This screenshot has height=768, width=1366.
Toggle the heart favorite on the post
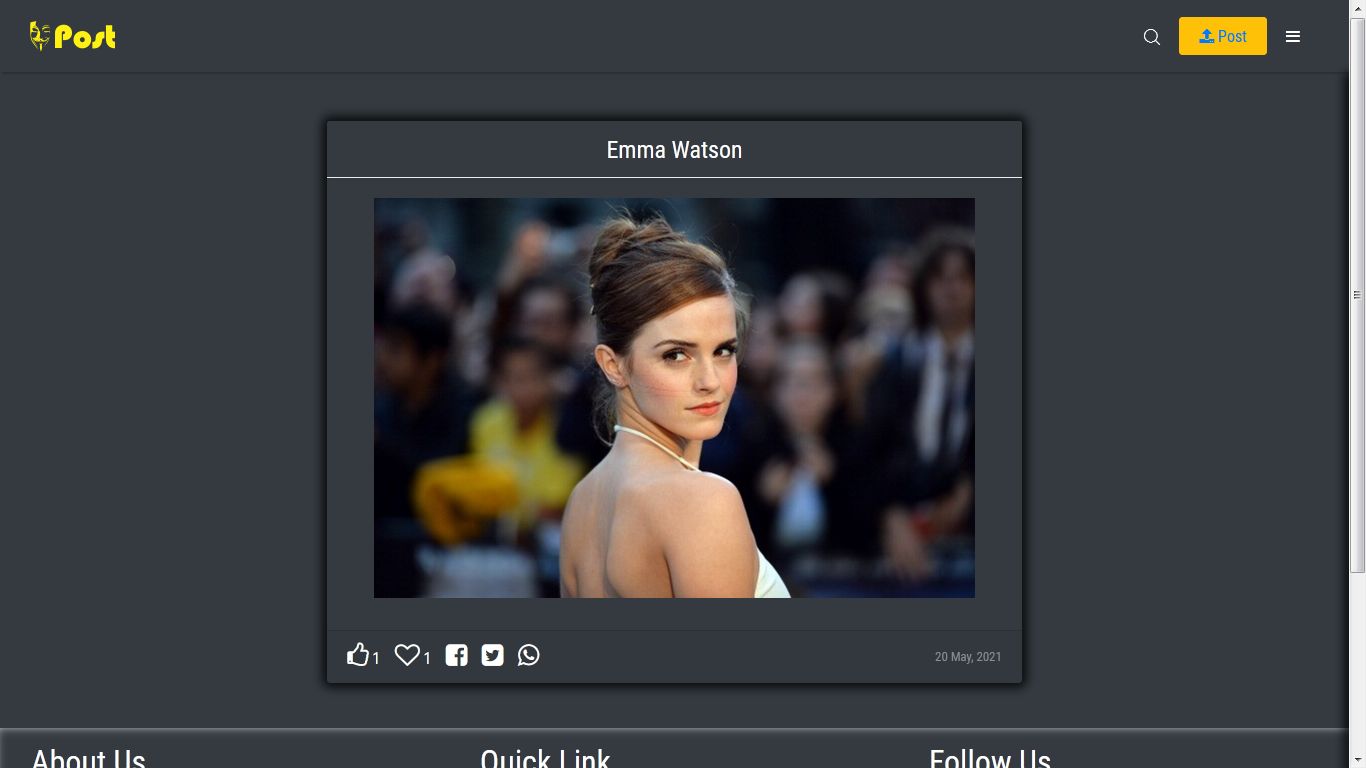406,654
